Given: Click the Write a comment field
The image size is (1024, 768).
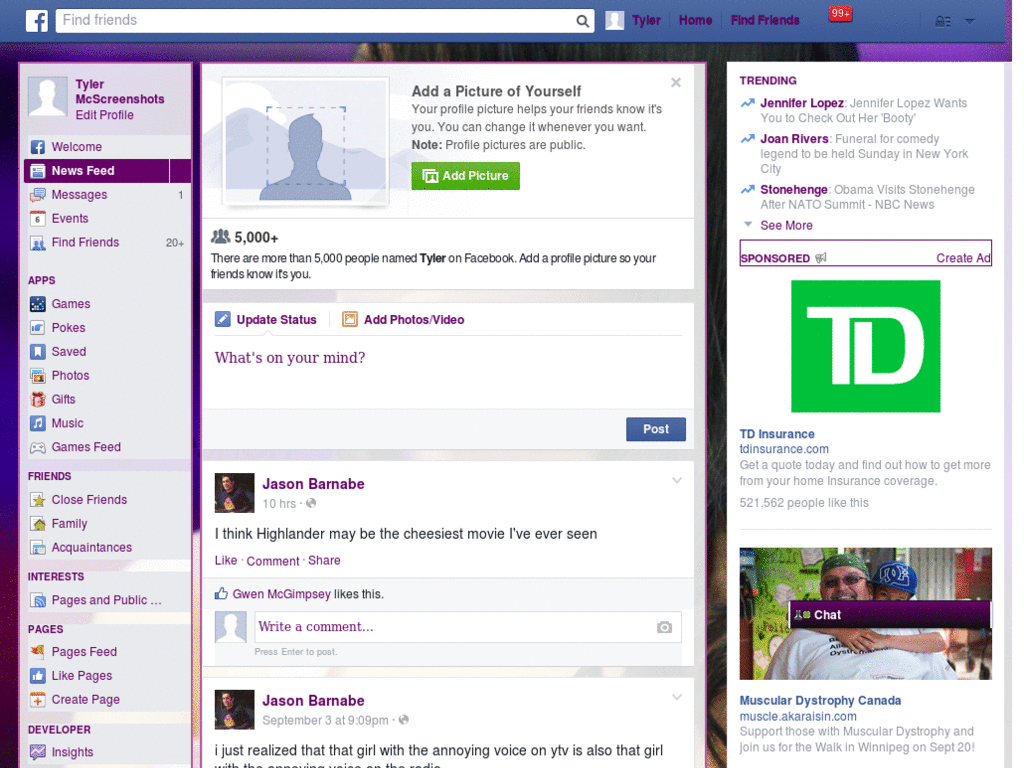Looking at the screenshot, I should (x=456, y=627).
